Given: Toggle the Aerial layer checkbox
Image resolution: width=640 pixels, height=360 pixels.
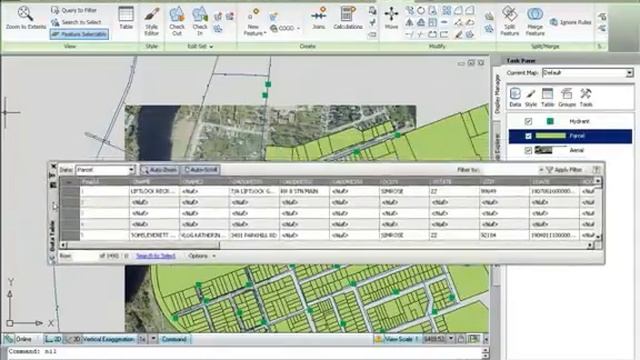Looking at the screenshot, I should (528, 151).
